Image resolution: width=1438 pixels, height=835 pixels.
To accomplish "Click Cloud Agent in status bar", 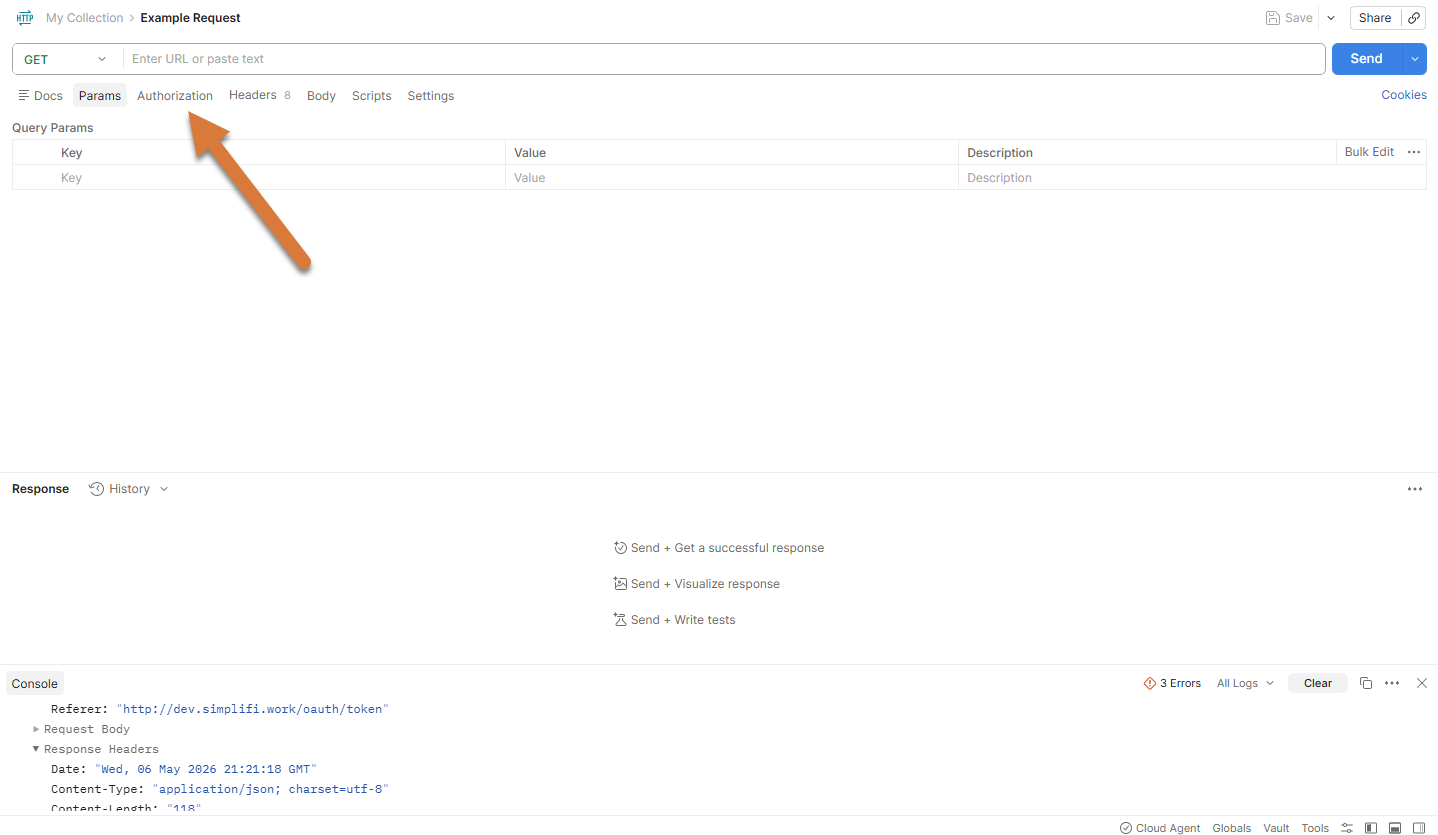I will [1160, 828].
